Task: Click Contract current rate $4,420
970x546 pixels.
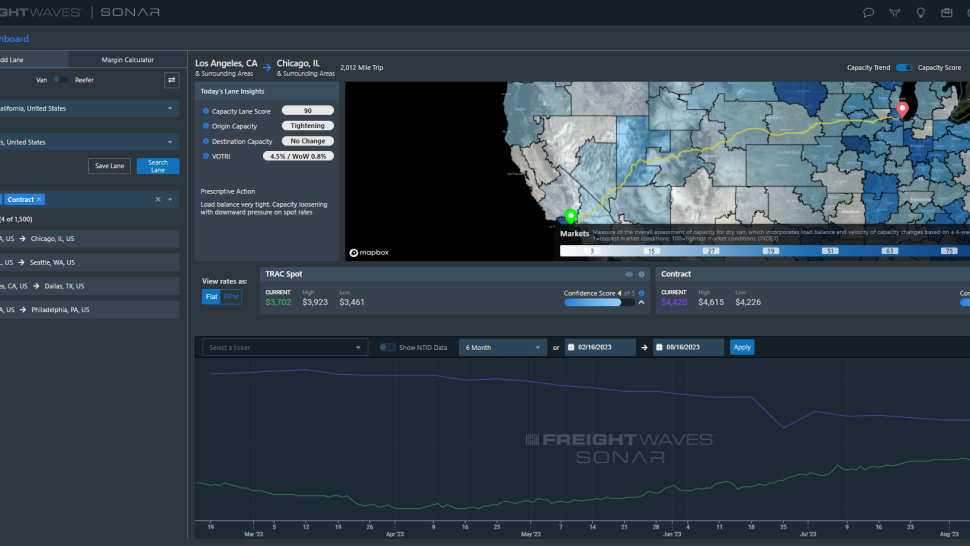Action: point(674,302)
